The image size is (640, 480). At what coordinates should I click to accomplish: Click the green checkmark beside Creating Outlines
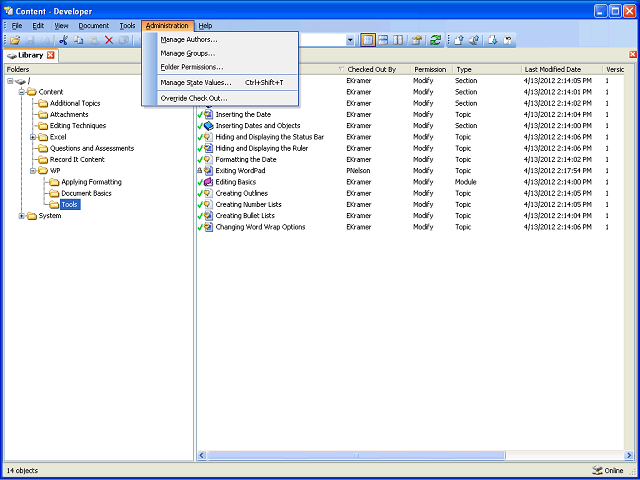click(200, 193)
